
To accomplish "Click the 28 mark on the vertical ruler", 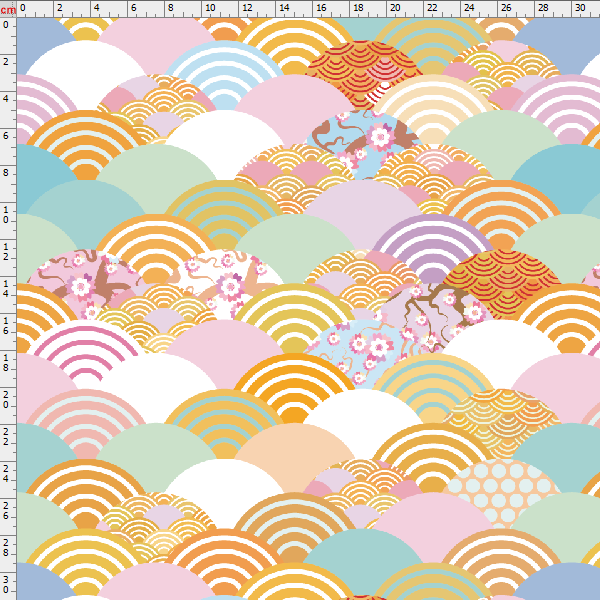I will (x=6, y=548).
